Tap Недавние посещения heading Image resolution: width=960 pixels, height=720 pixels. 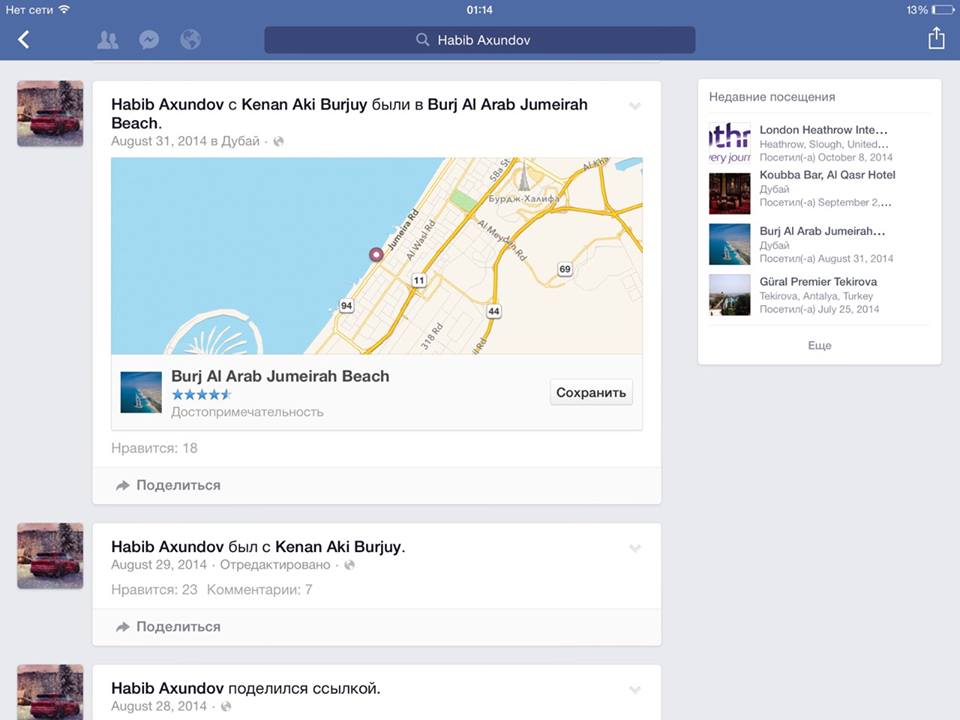(771, 97)
